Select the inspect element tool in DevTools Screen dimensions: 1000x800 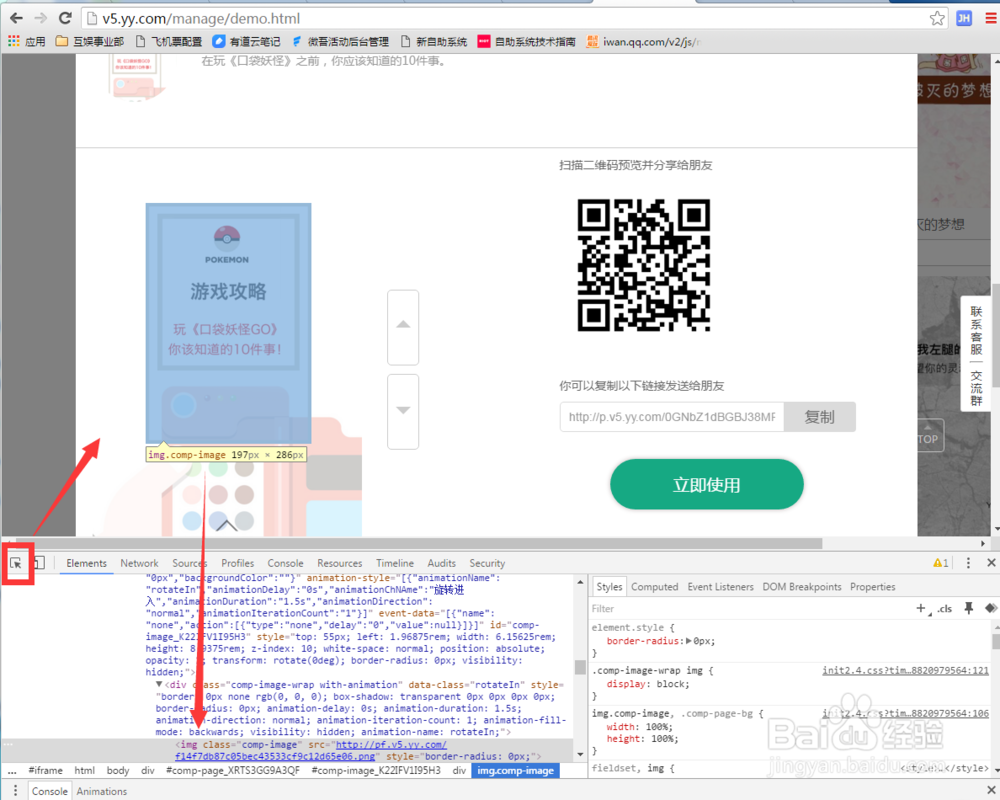click(16, 563)
